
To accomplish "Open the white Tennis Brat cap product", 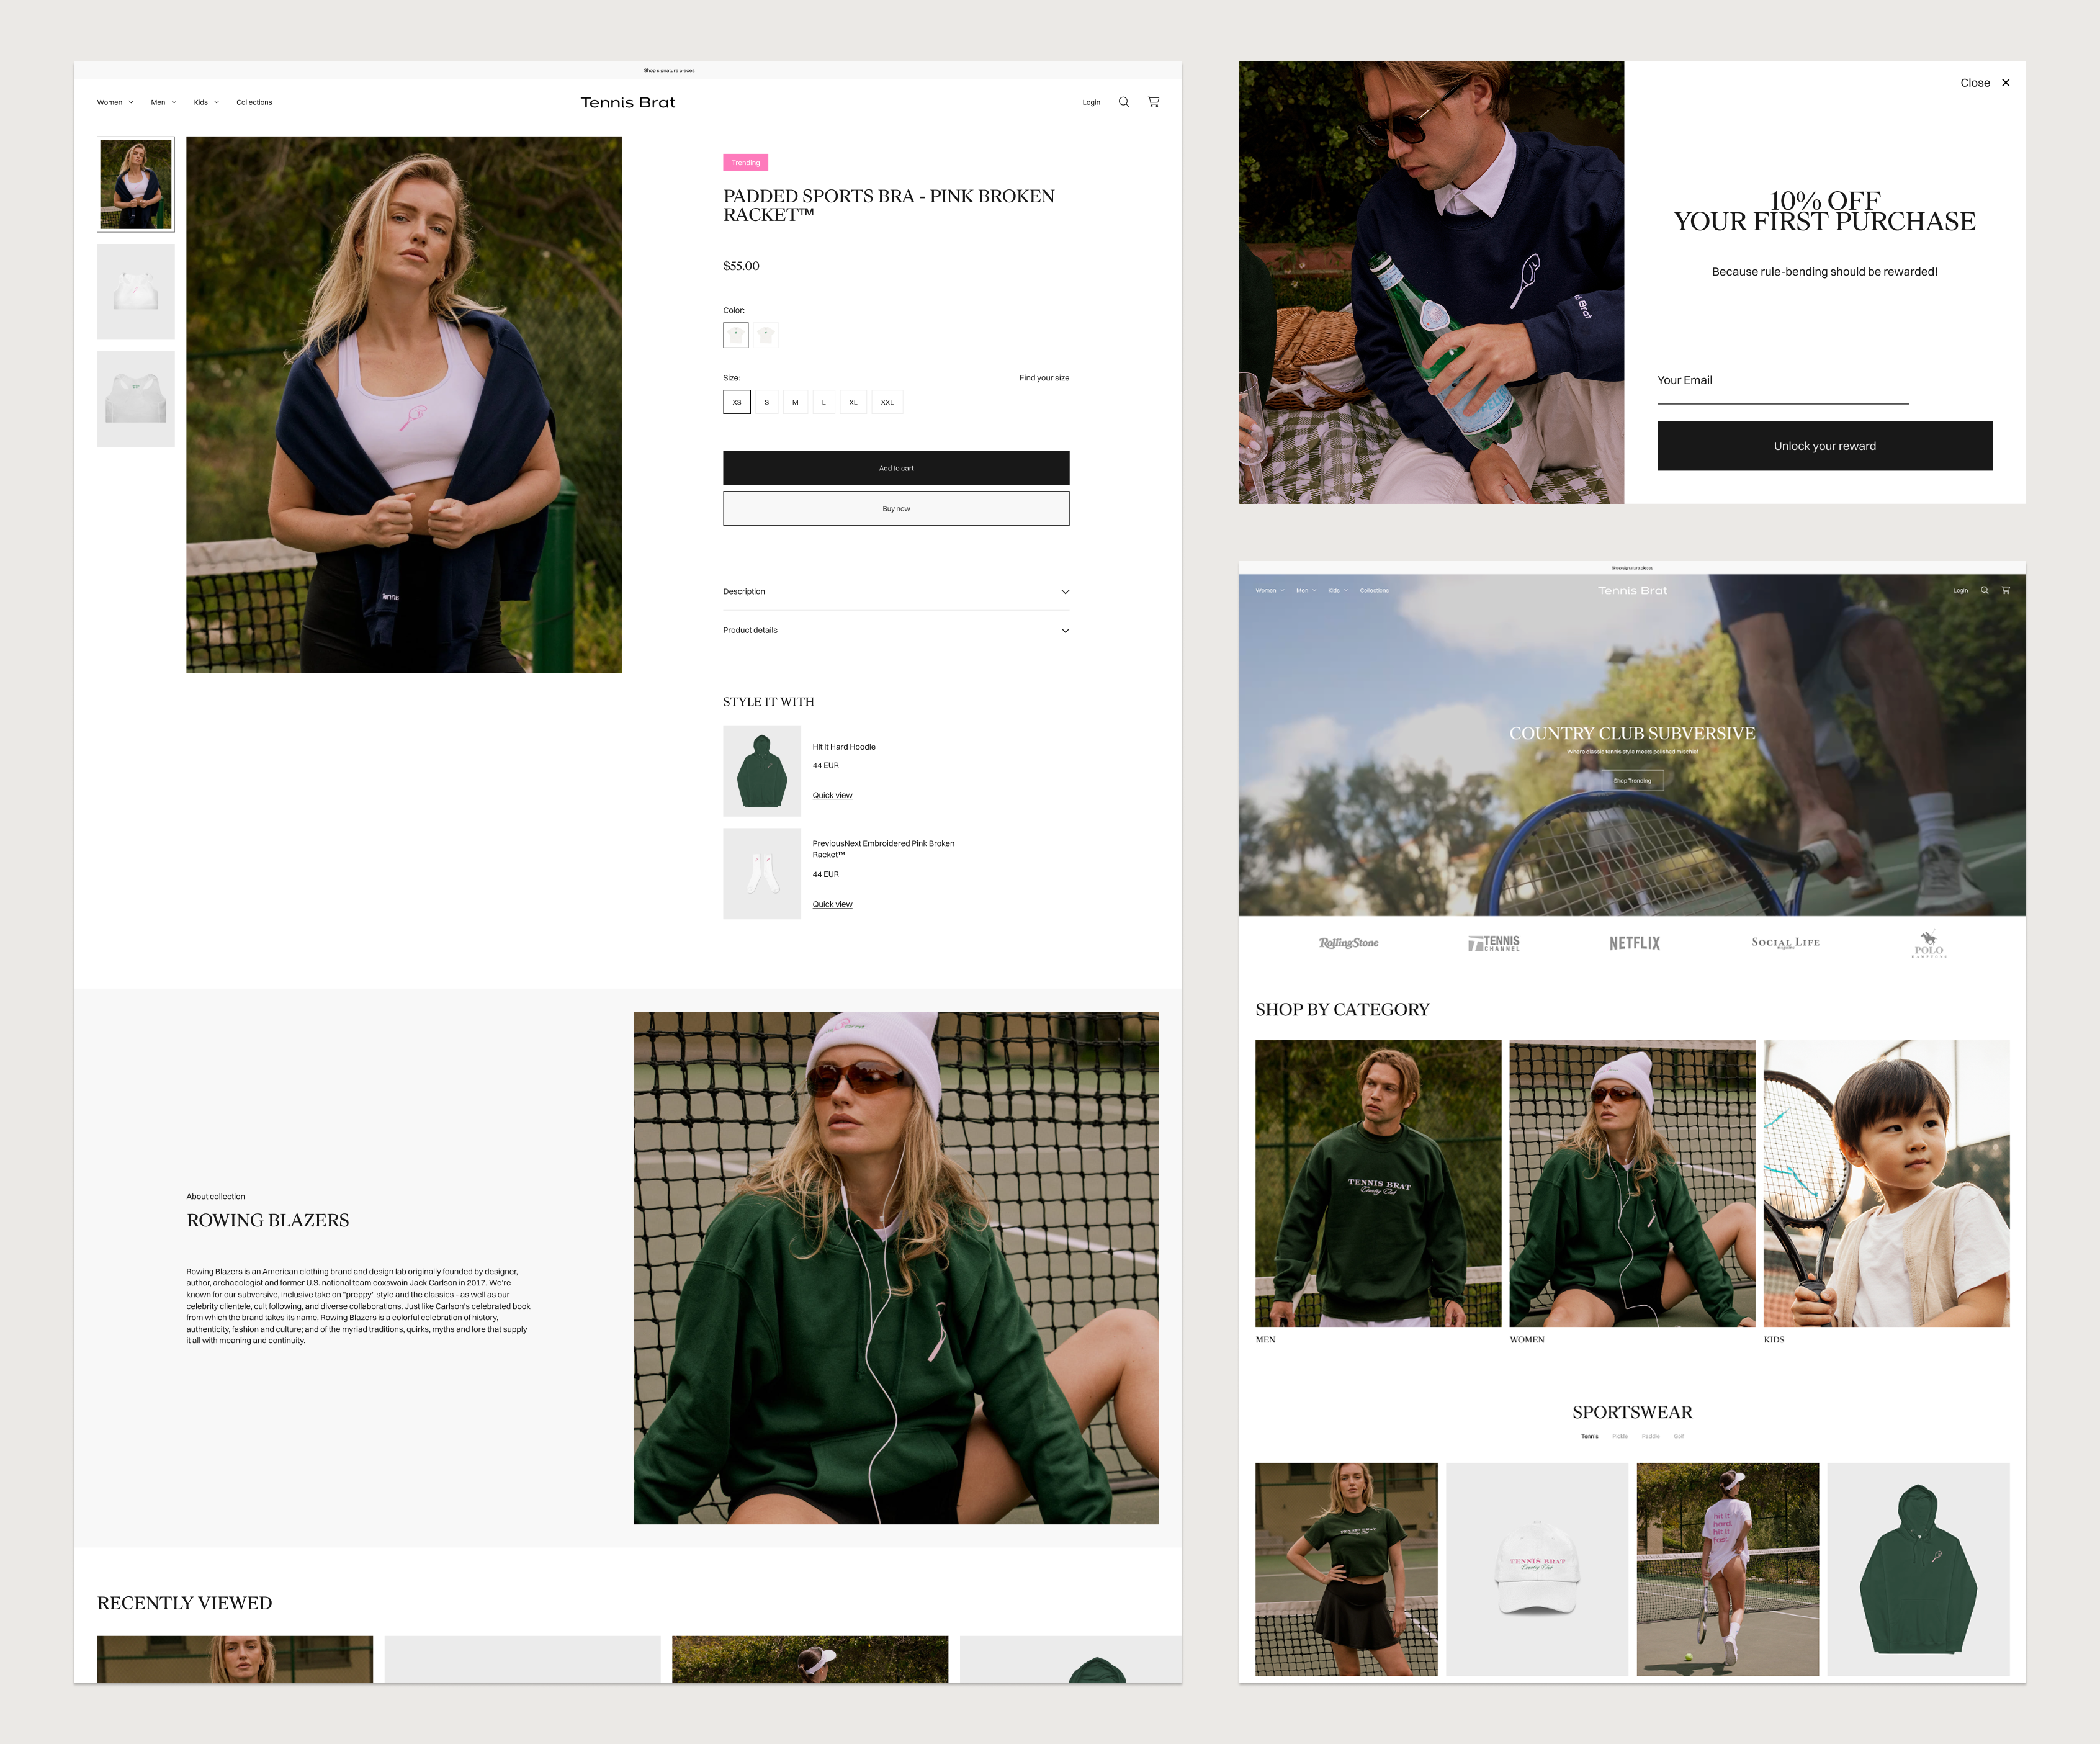I will 1537,1569.
